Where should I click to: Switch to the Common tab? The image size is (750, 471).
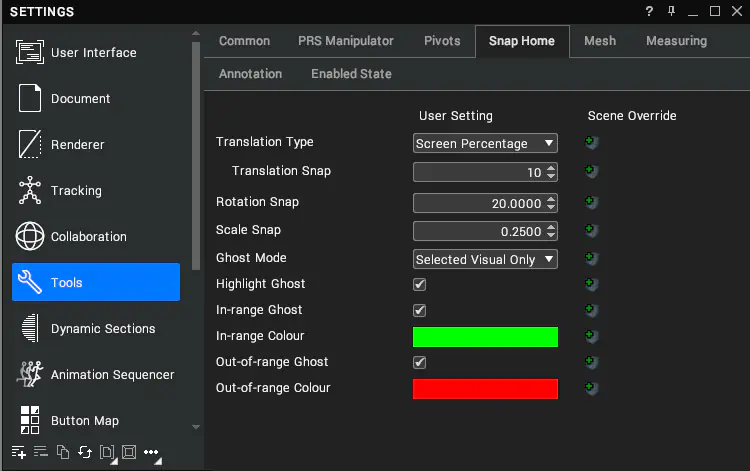tap(244, 41)
